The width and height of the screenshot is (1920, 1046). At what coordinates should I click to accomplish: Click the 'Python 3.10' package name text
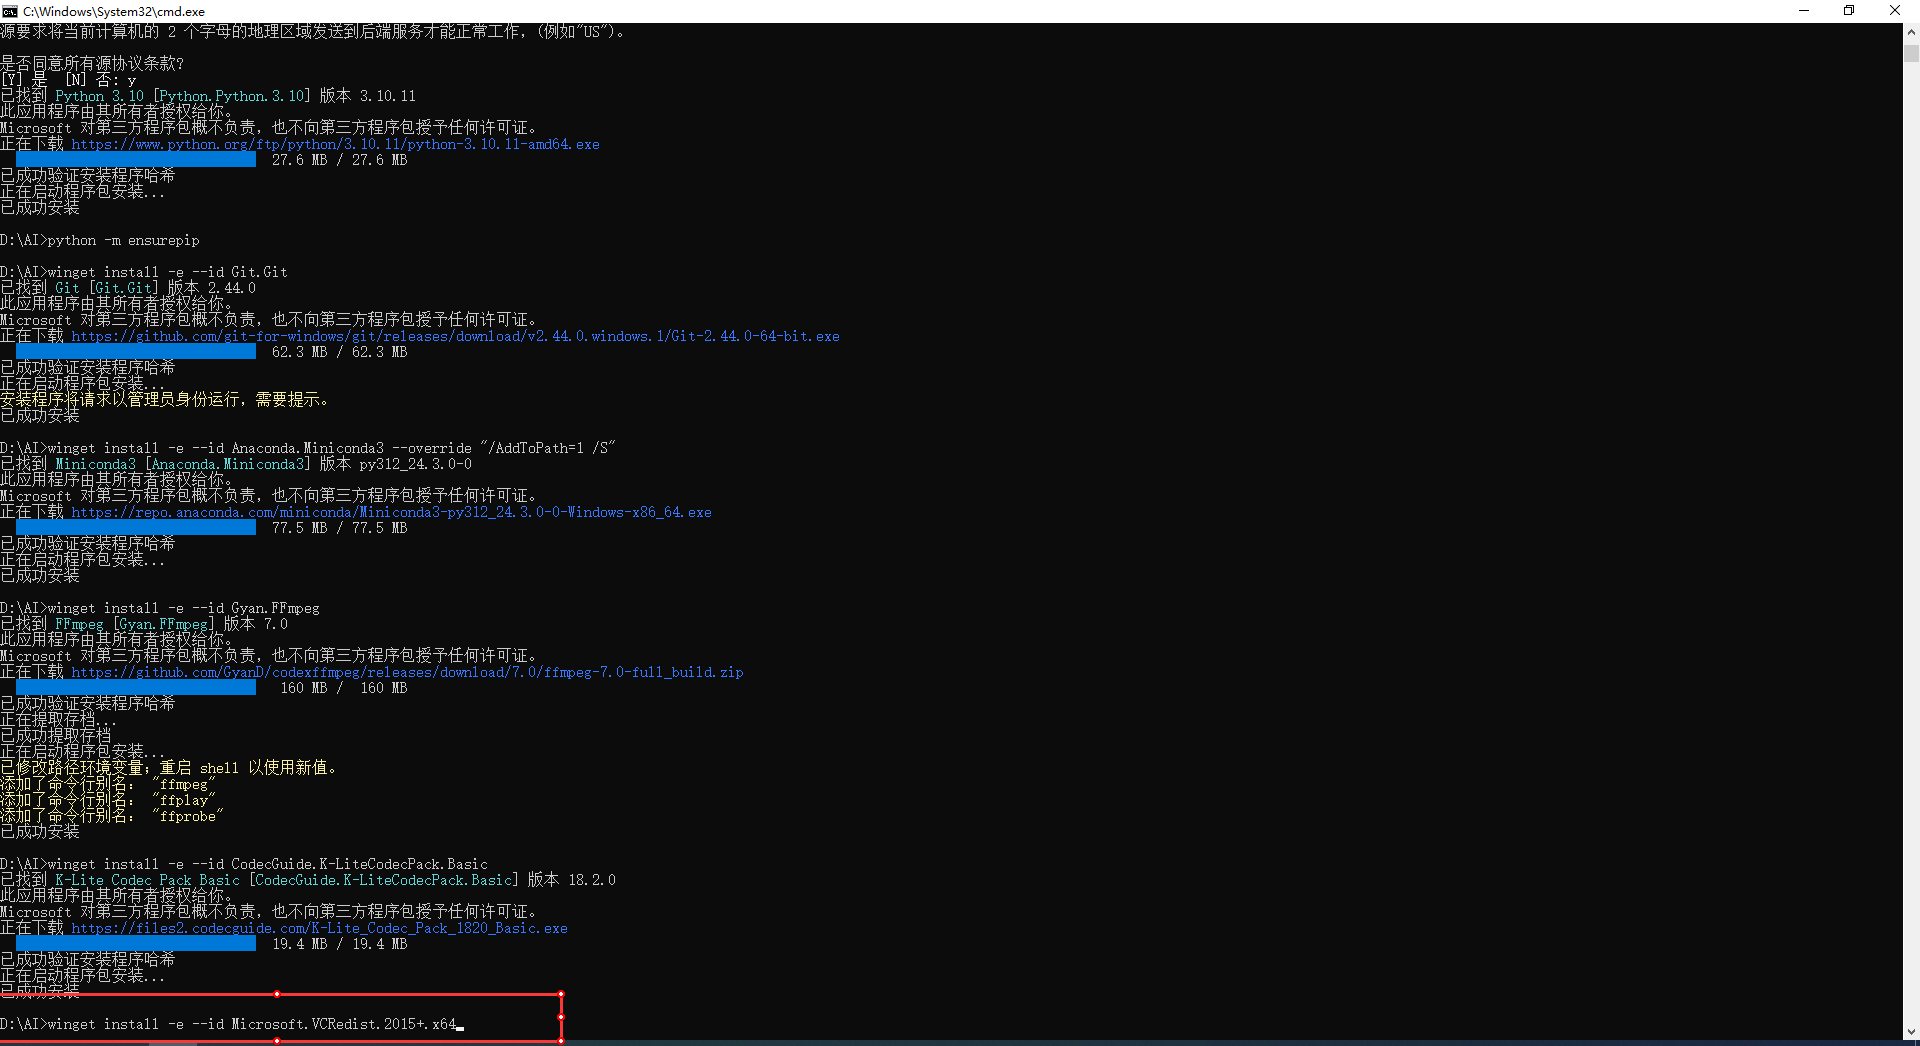pos(99,96)
